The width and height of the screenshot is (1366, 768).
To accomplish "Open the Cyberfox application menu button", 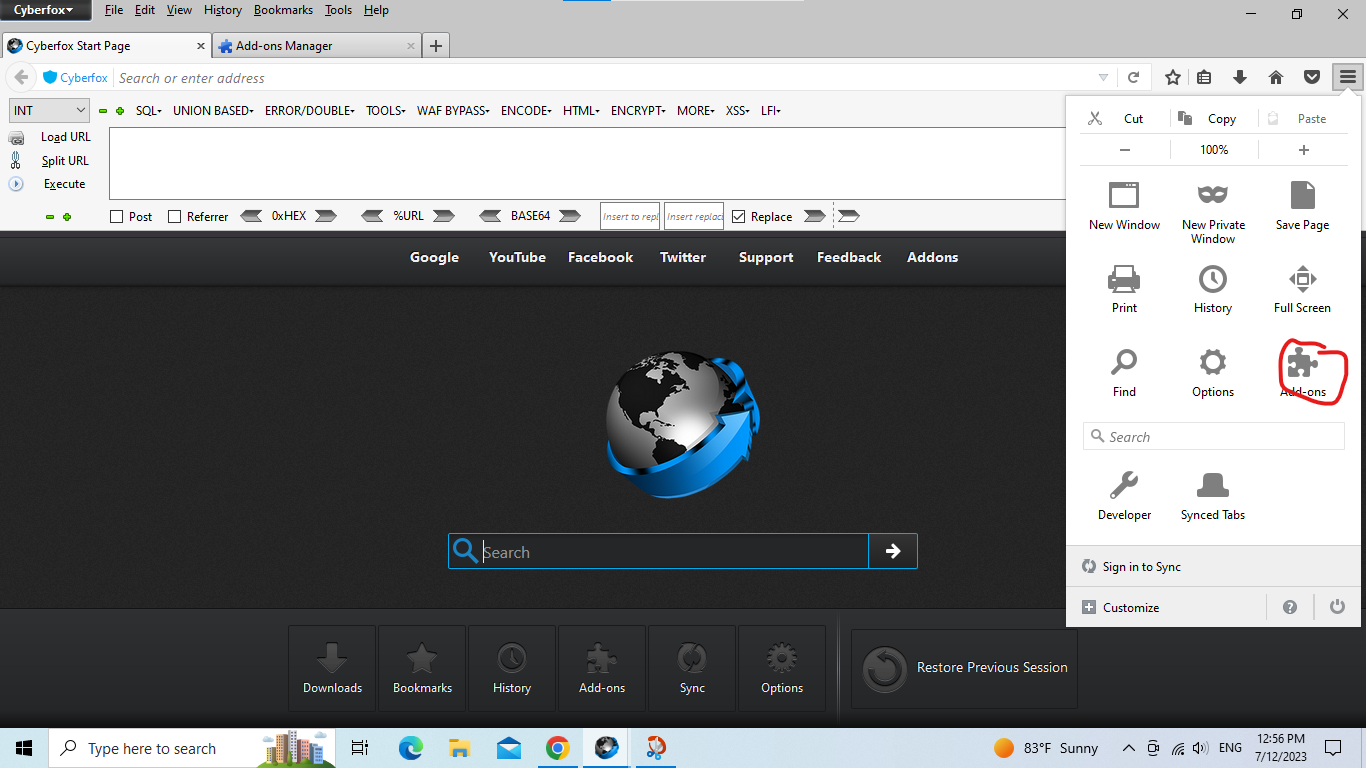I will [x=46, y=10].
